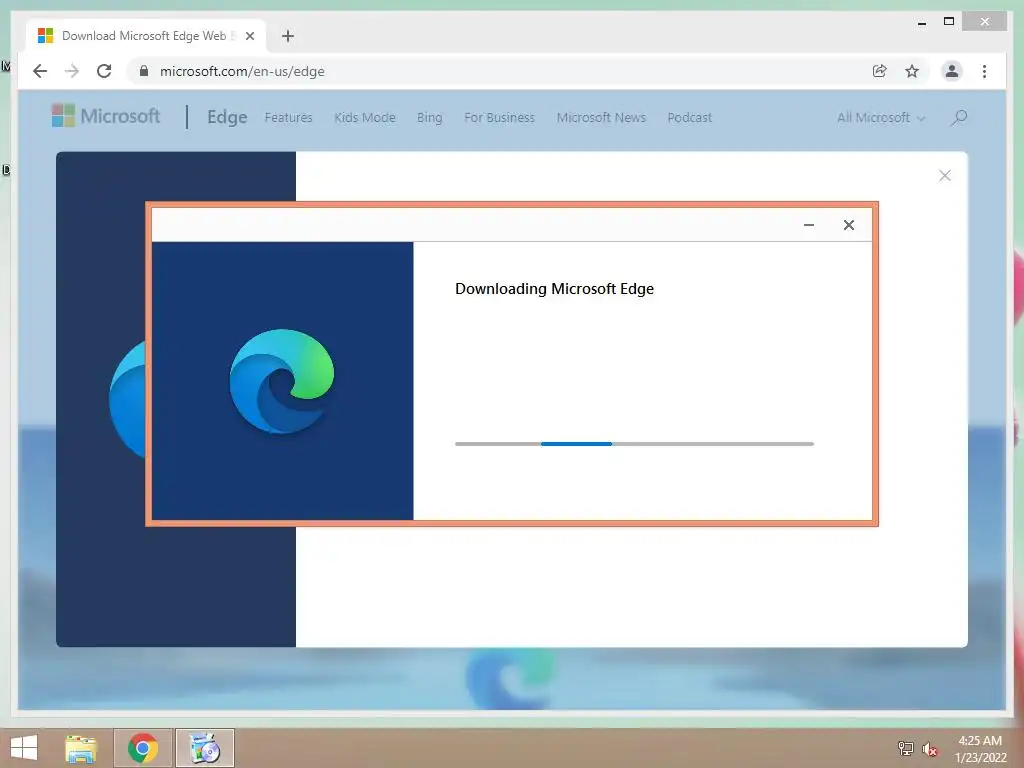This screenshot has height=768, width=1024.
Task: Expand the All Microsoft dropdown
Action: (x=881, y=118)
